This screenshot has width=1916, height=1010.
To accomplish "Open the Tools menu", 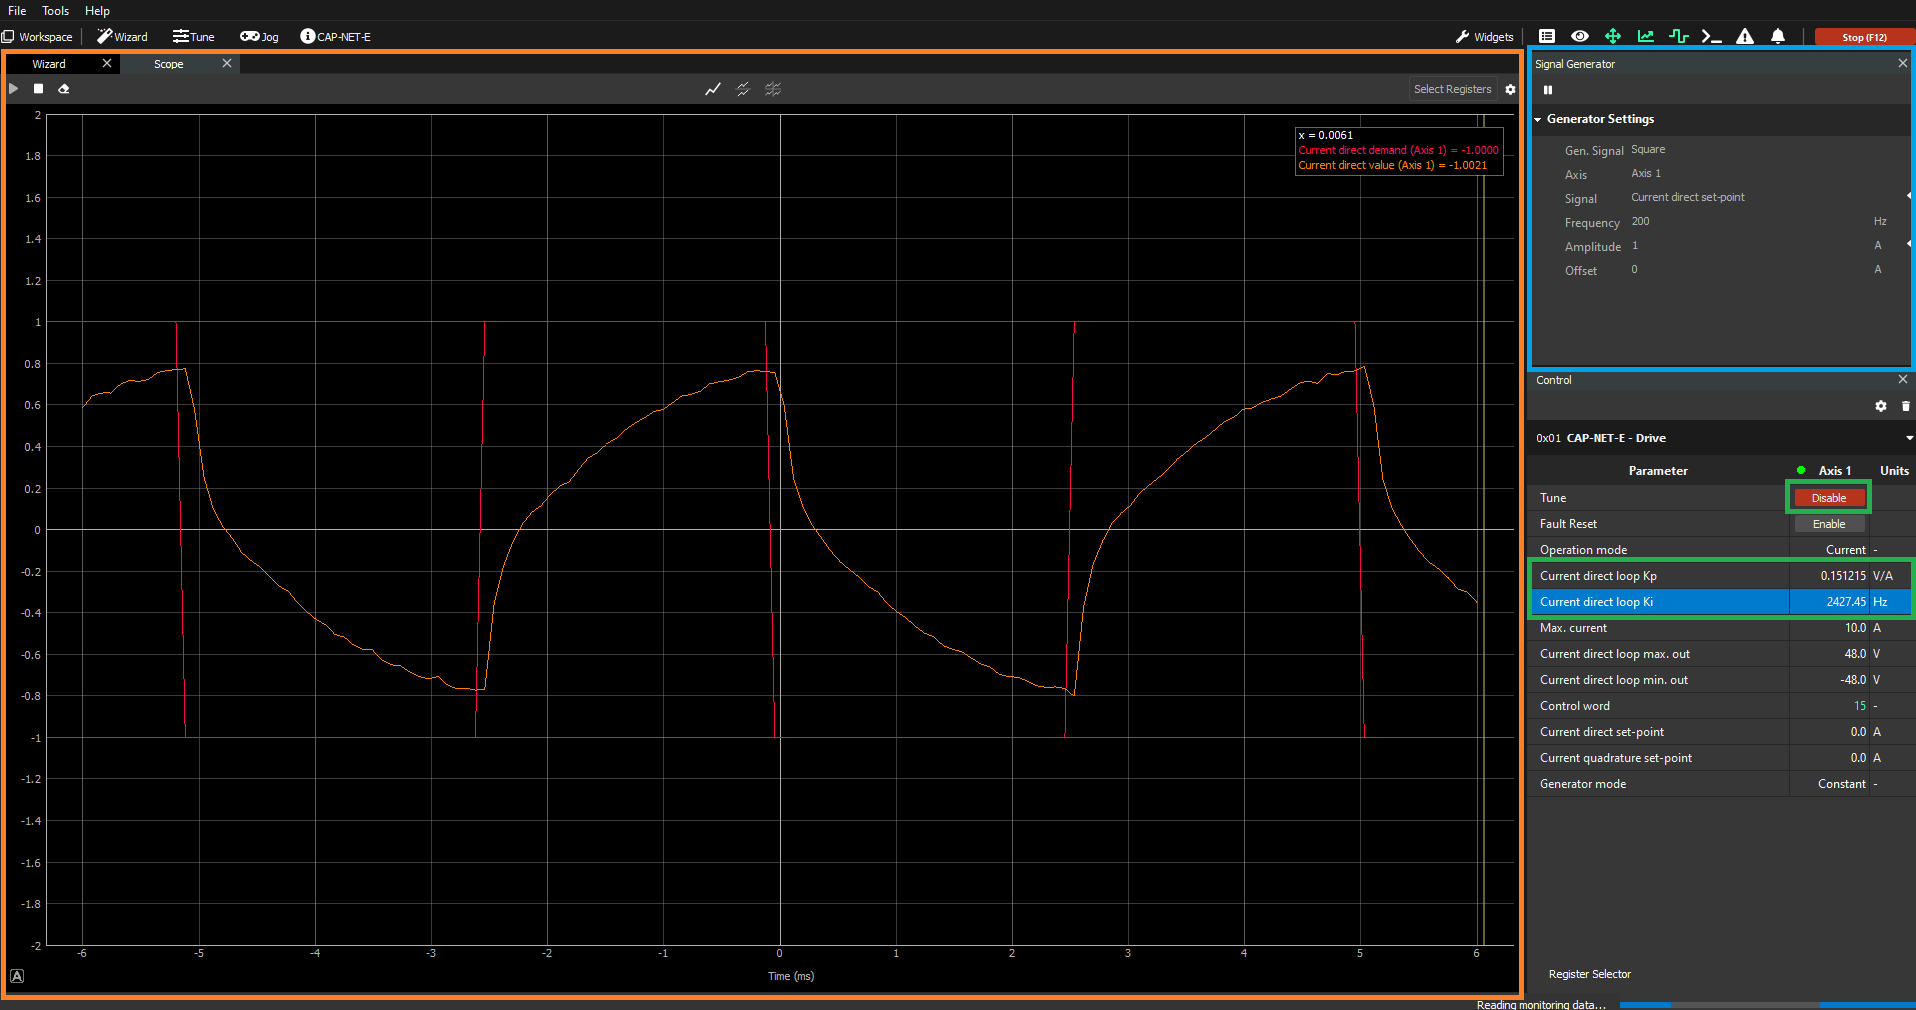I will (55, 11).
